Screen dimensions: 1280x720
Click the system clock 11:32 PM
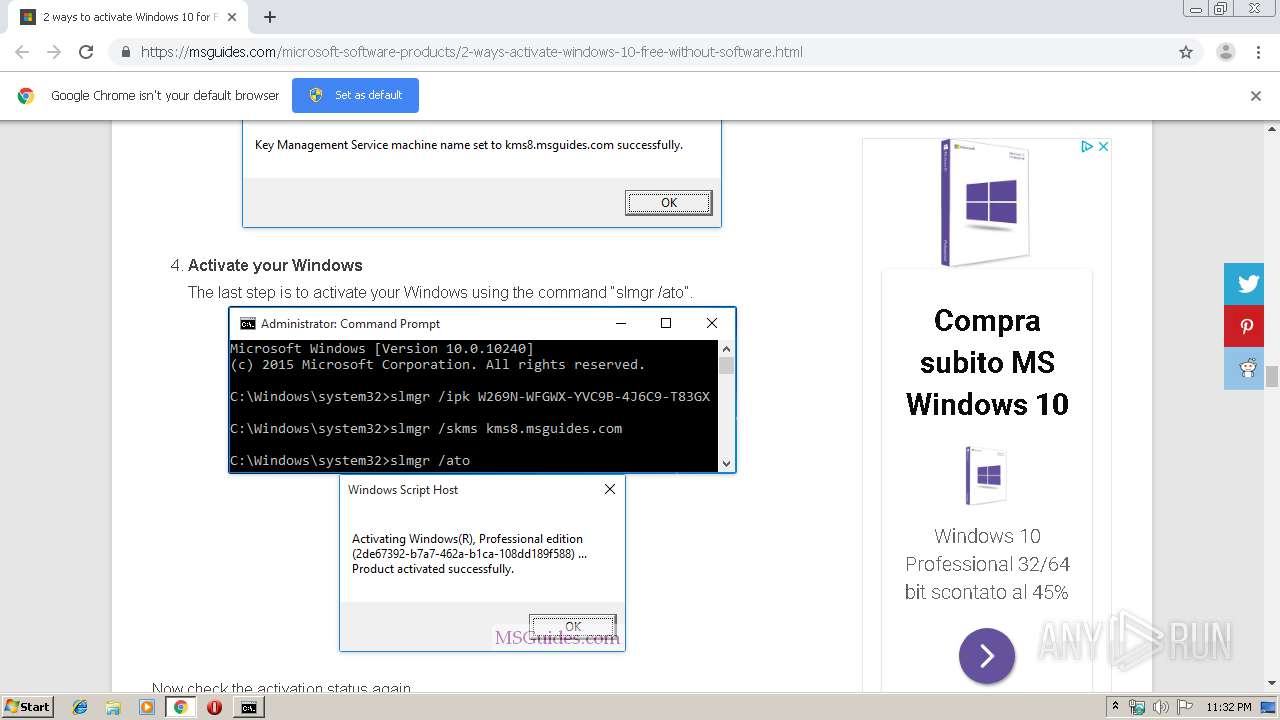point(1229,707)
